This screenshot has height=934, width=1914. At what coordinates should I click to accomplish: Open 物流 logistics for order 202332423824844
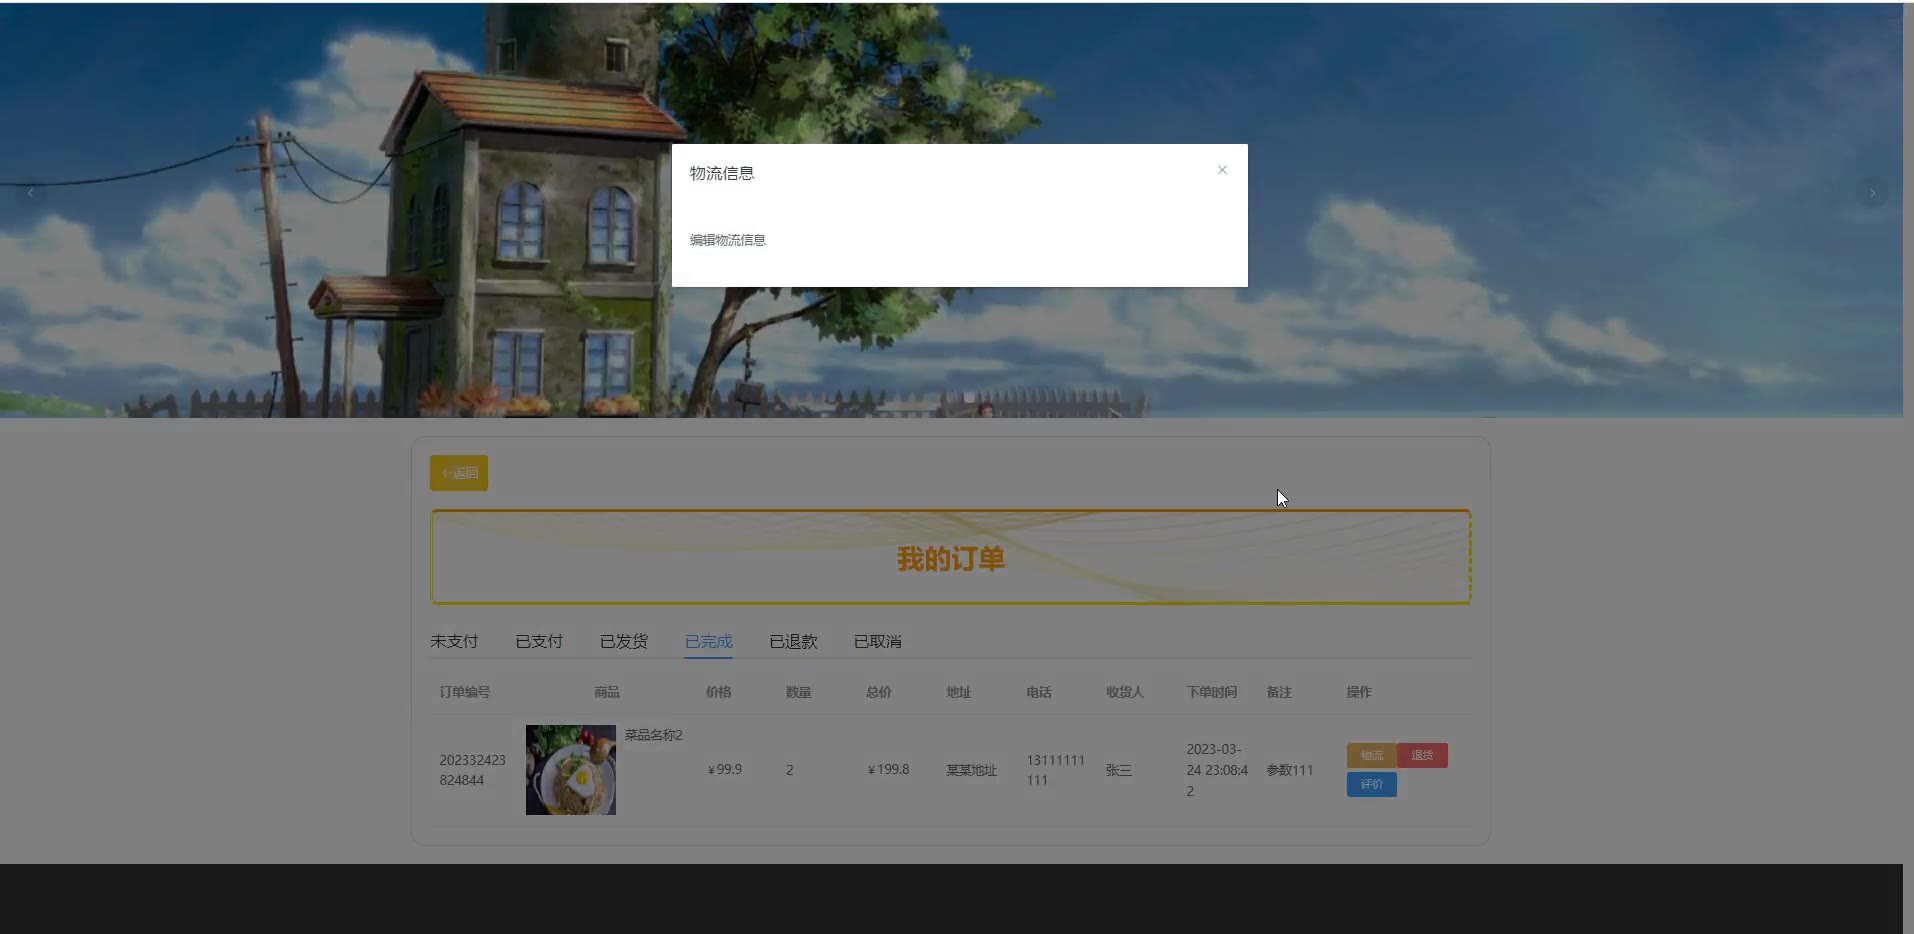[x=1371, y=755]
